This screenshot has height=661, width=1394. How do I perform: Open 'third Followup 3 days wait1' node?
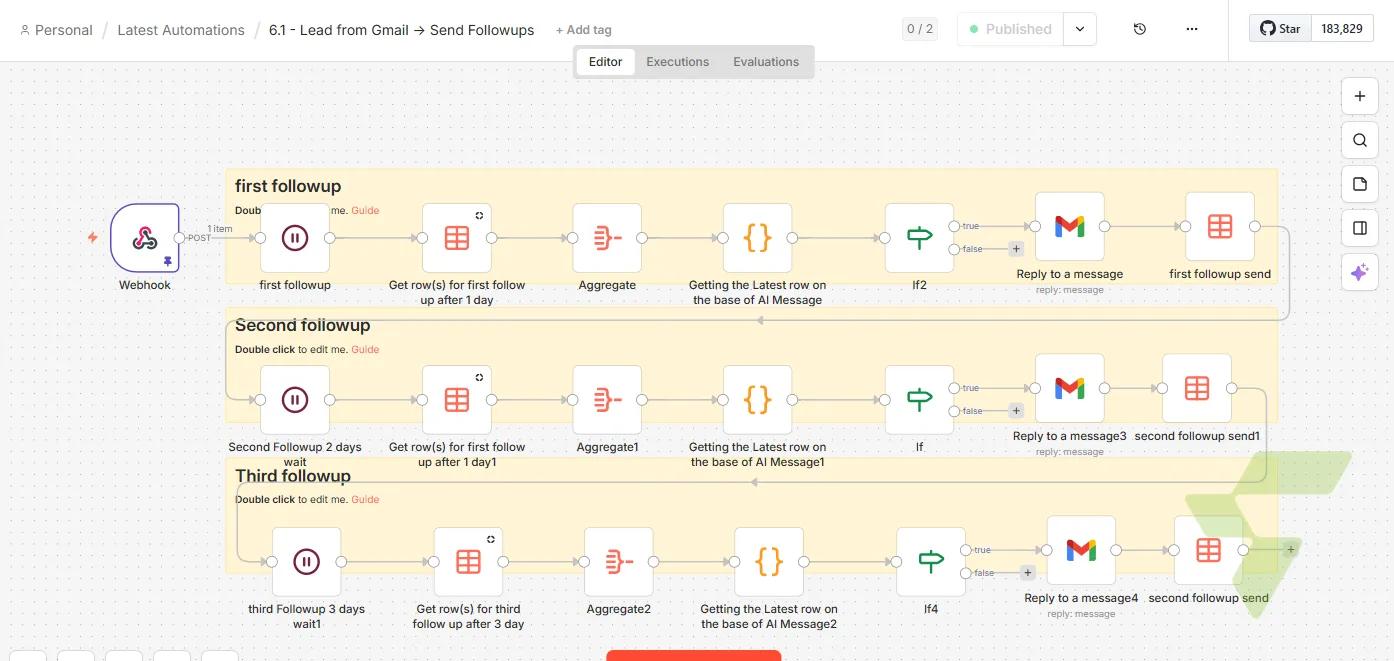307,562
